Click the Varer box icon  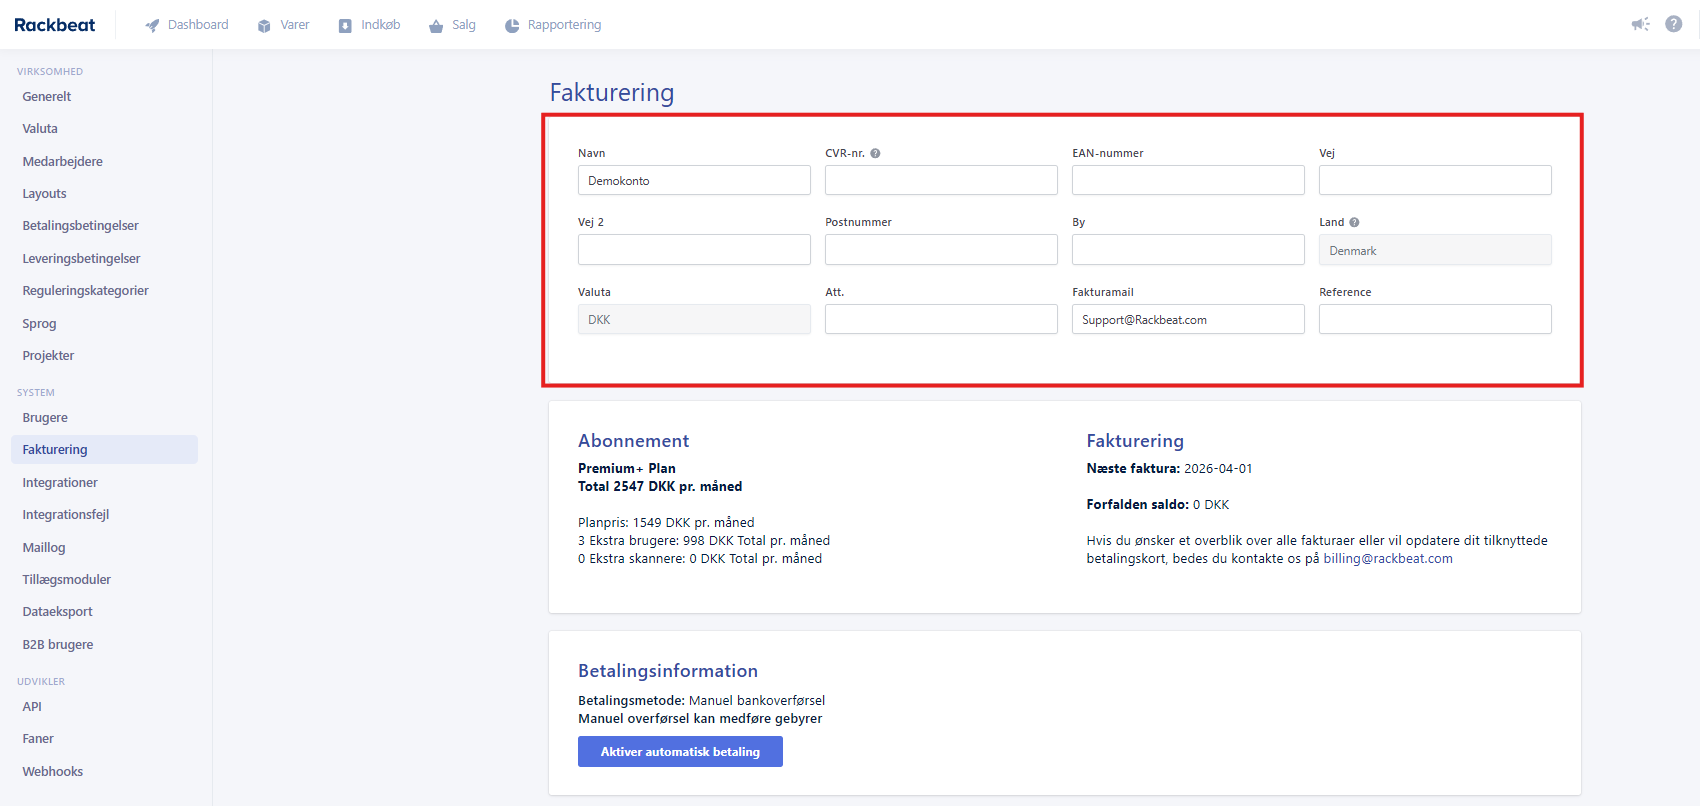[264, 25]
